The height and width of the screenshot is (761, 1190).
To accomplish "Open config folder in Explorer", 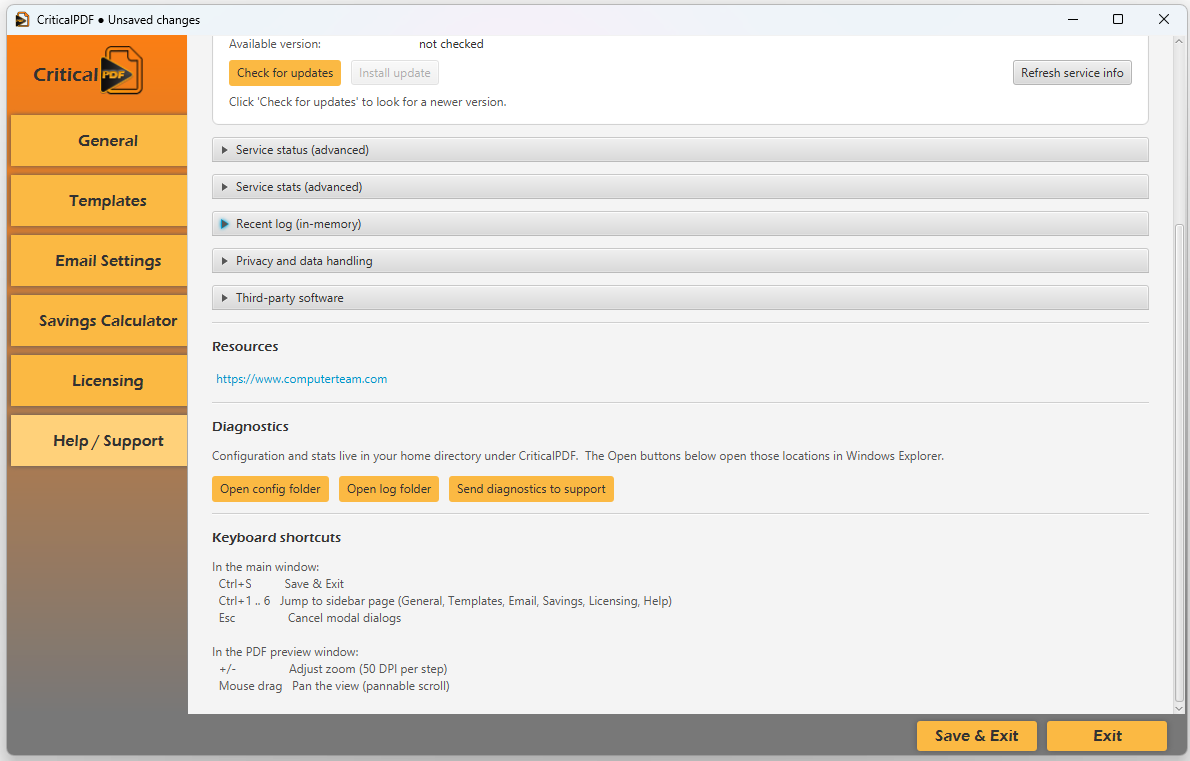I will point(270,489).
